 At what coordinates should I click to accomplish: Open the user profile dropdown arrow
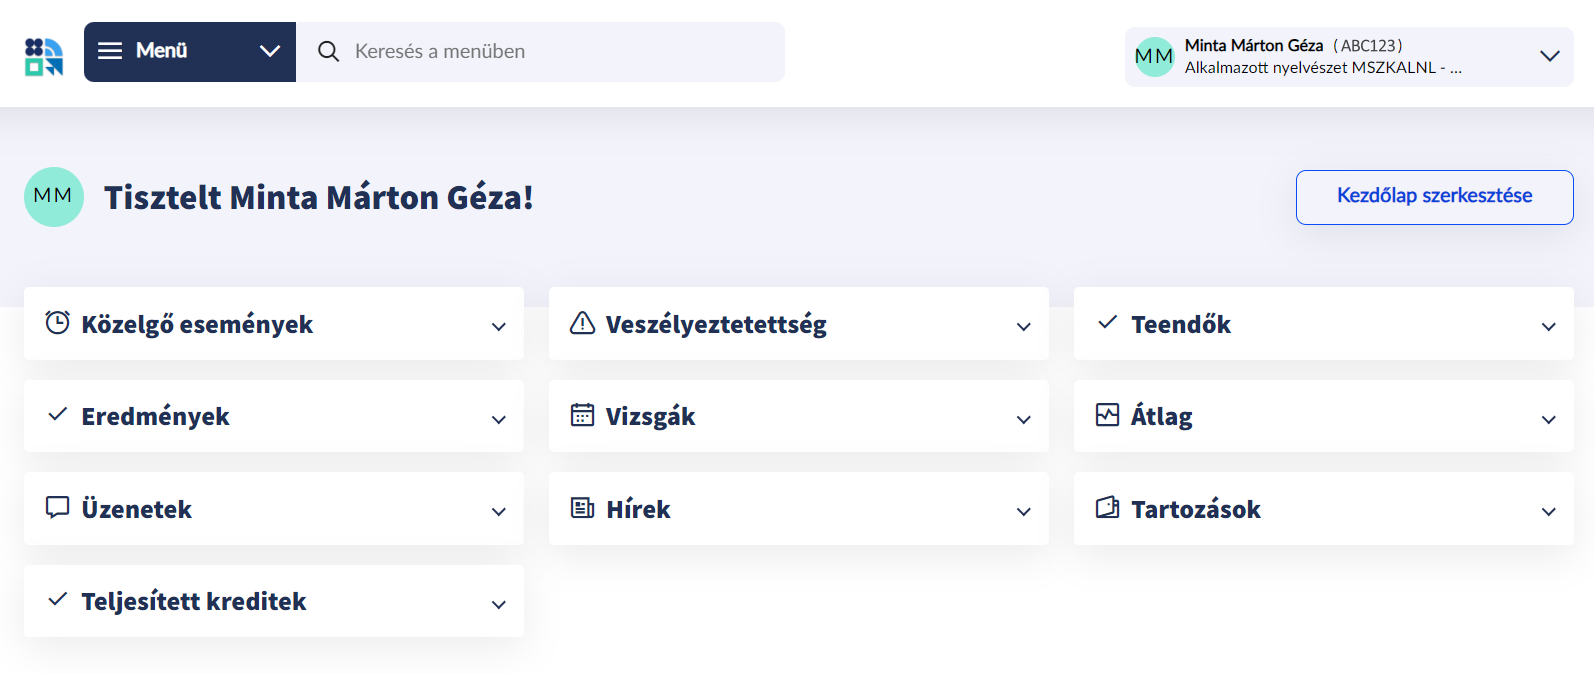pyautogui.click(x=1549, y=56)
